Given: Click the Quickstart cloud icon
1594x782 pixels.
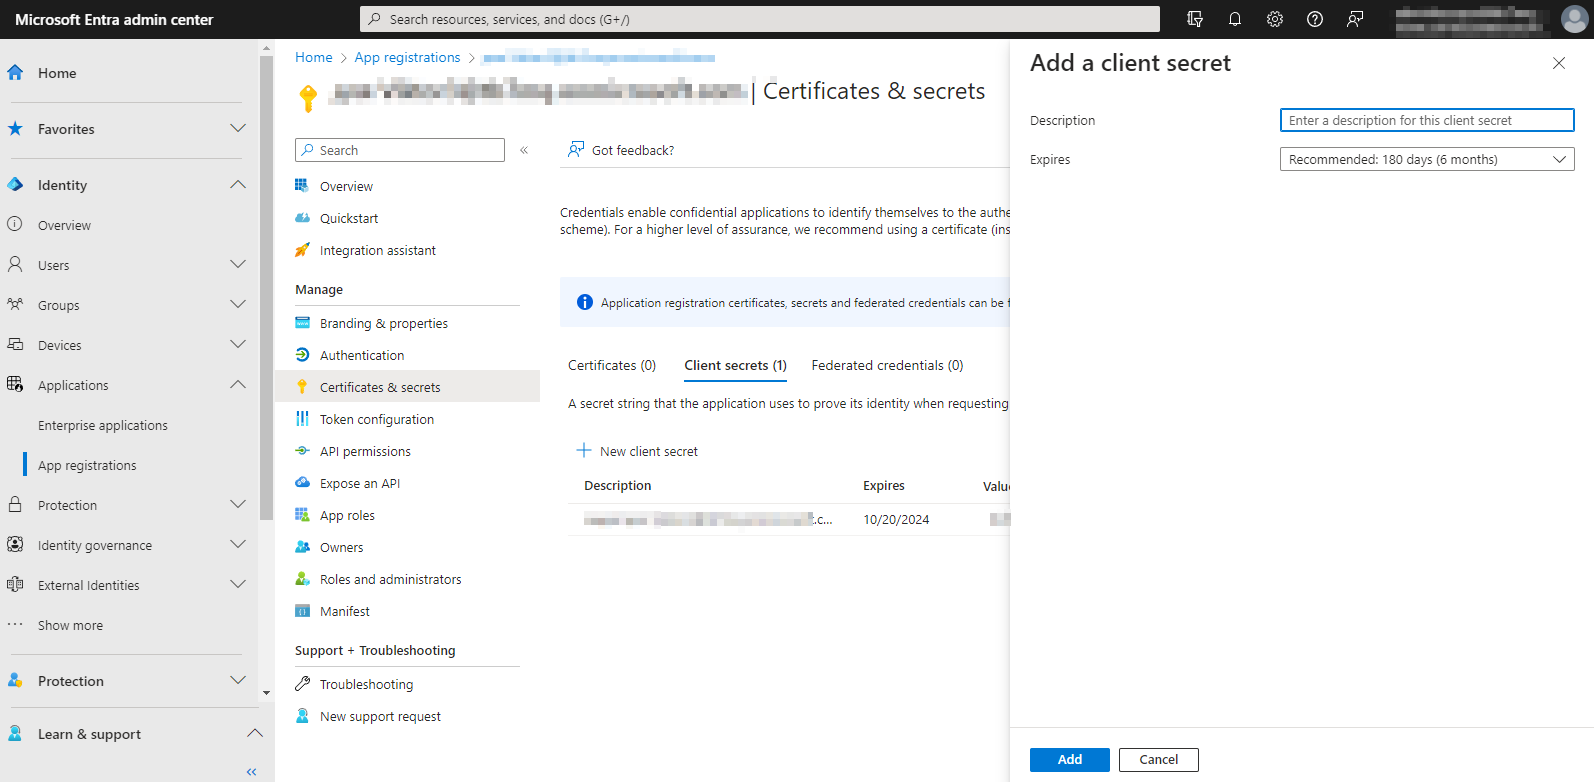Looking at the screenshot, I should point(302,218).
